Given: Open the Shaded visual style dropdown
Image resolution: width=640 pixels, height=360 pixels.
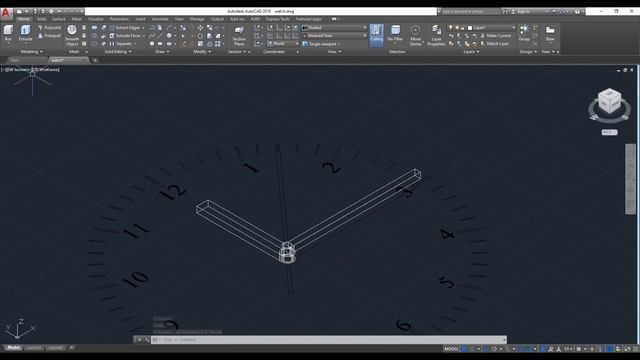Looking at the screenshot, I should (334, 28).
